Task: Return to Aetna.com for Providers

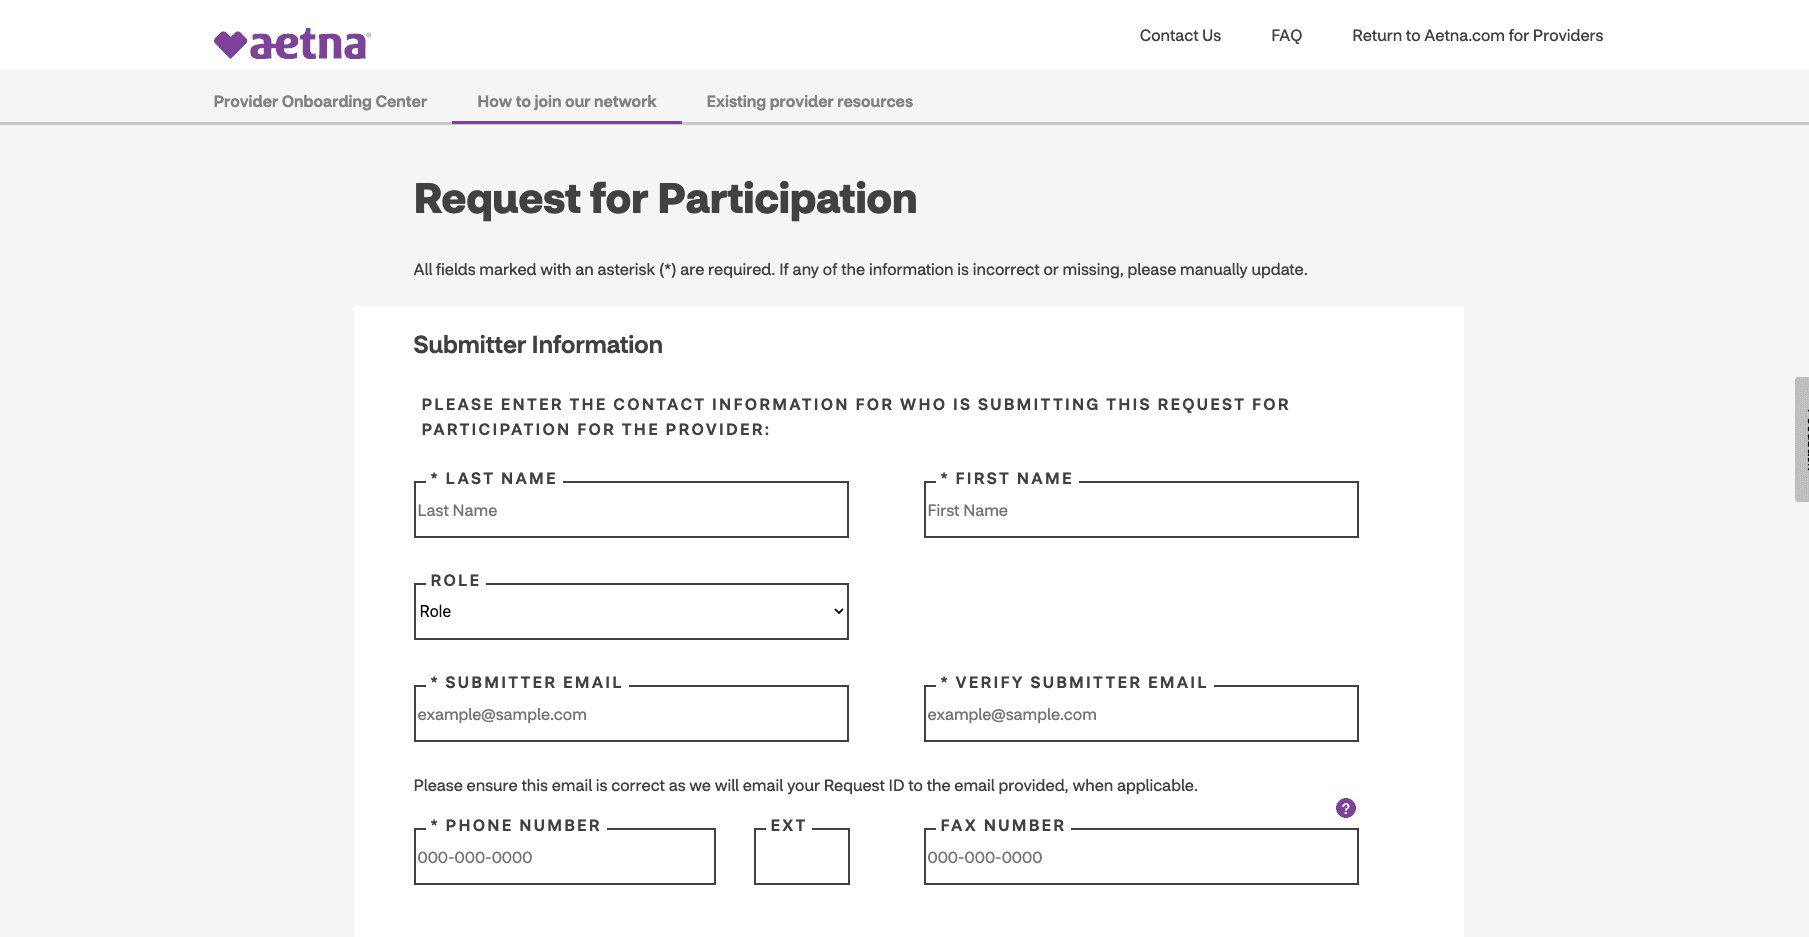Action: (x=1477, y=35)
